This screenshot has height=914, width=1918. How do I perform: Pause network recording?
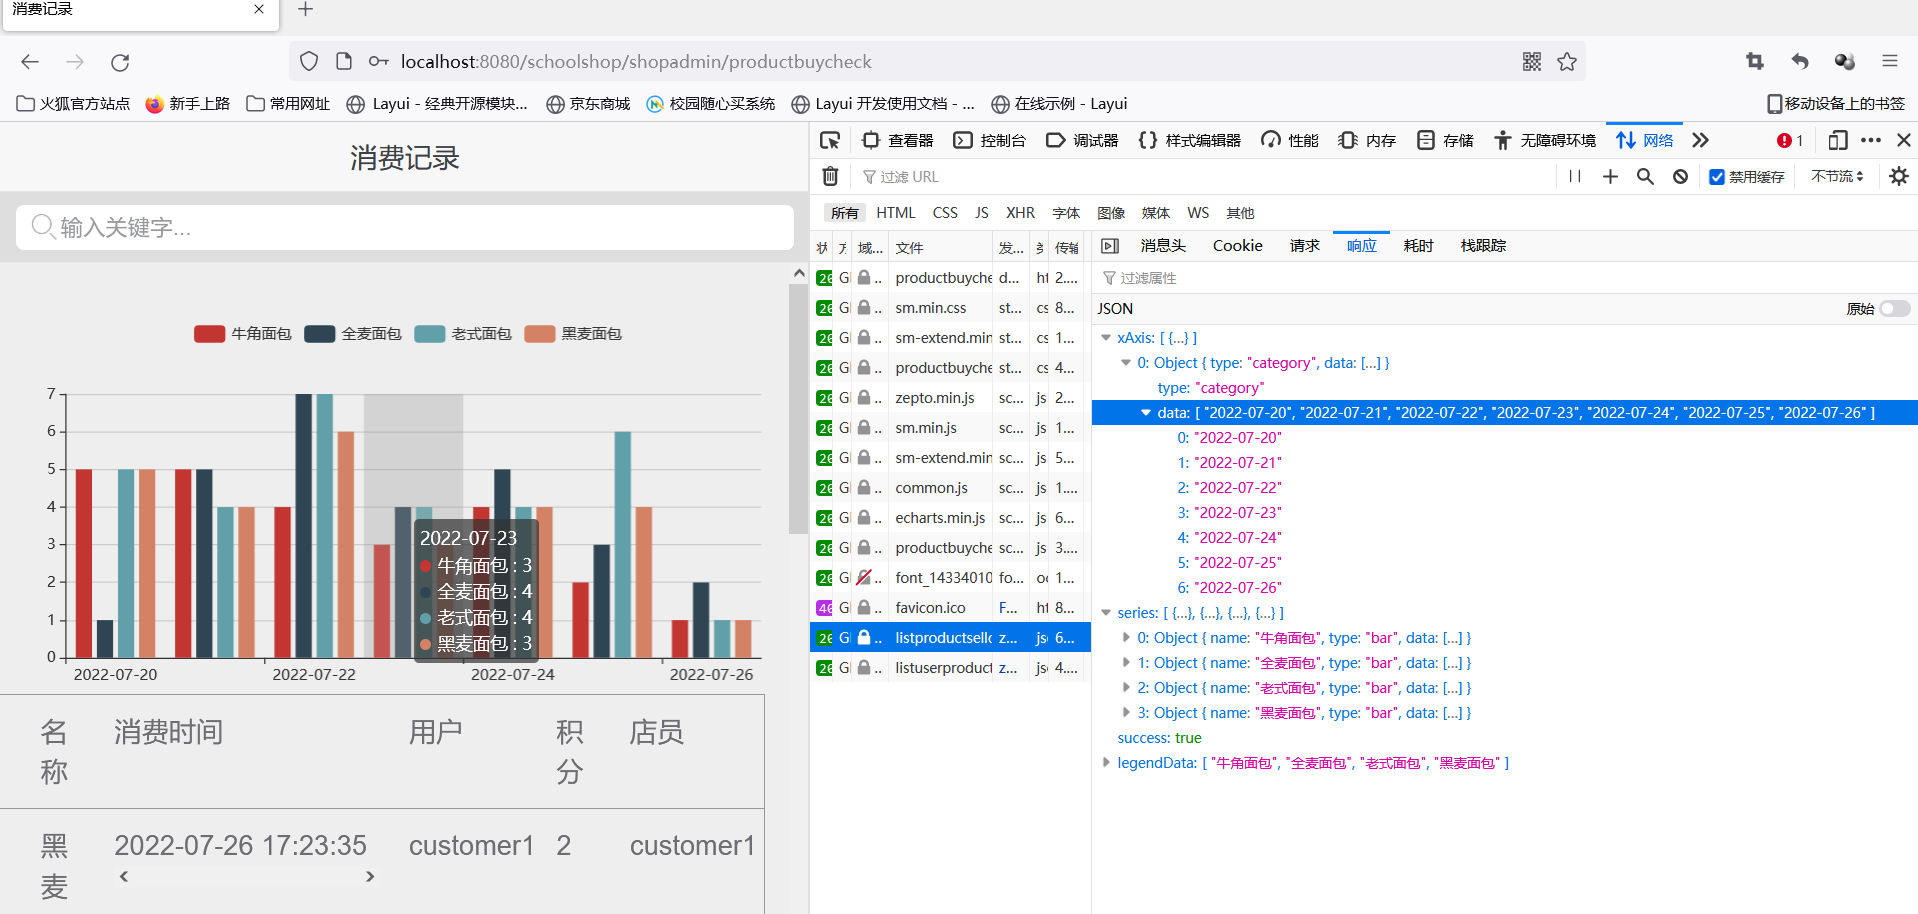click(x=1575, y=176)
